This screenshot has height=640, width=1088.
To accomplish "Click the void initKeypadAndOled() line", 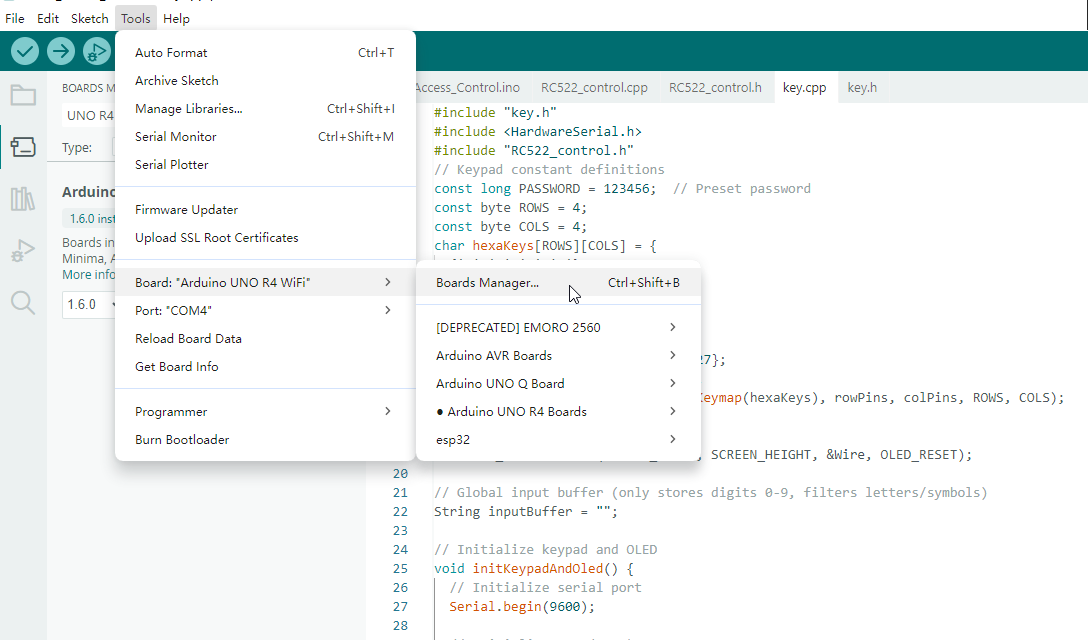I will pyautogui.click(x=534, y=569).
